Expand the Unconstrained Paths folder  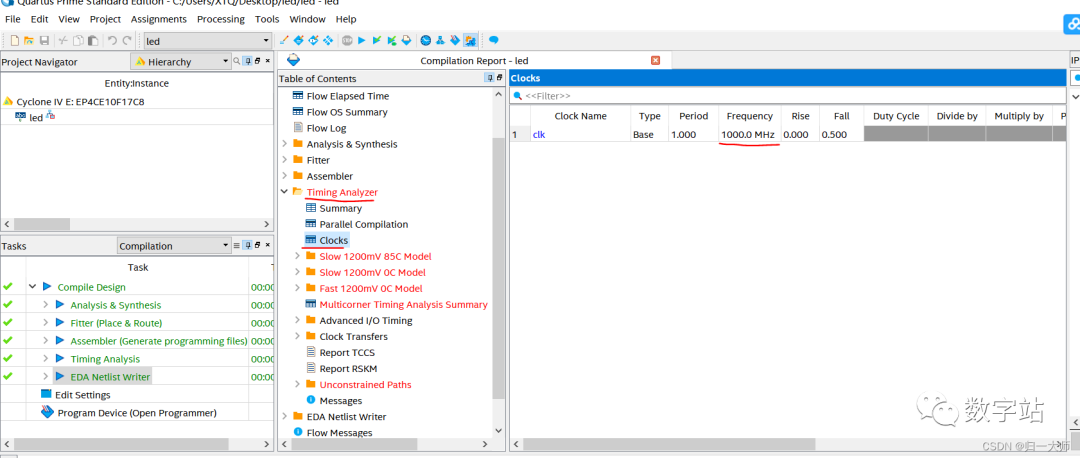298,384
